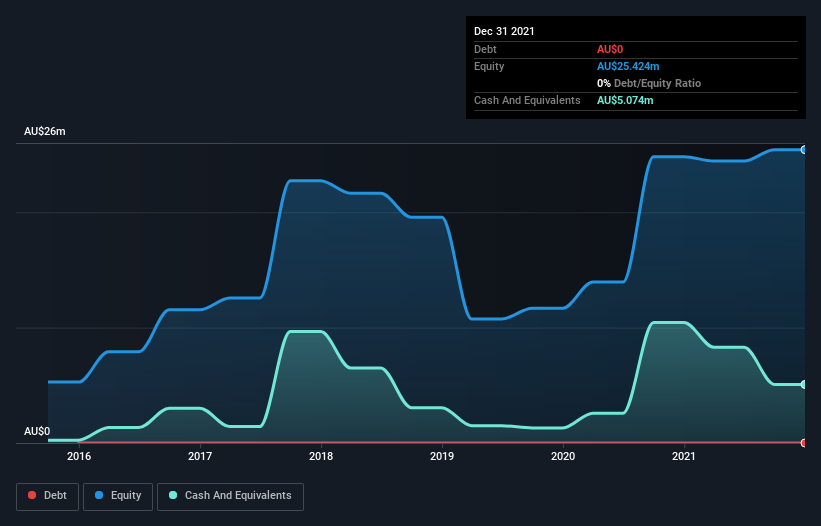Click the red Debt legend dot
The width and height of the screenshot is (821, 526).
tap(32, 495)
